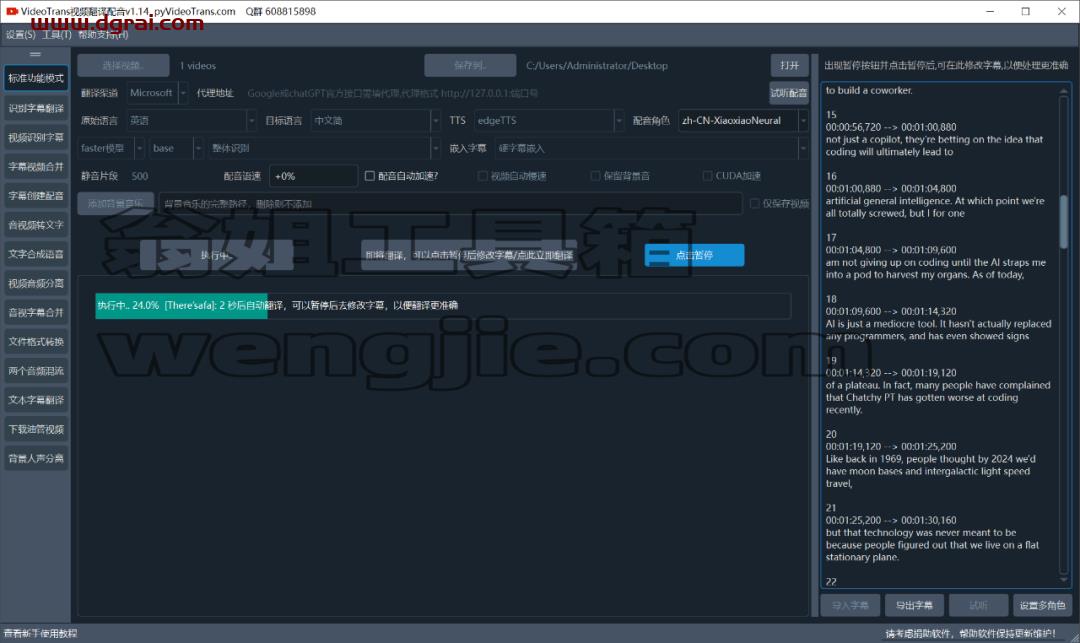
Task: Enable the CUDA加速 checkbox
Action: (x=707, y=176)
